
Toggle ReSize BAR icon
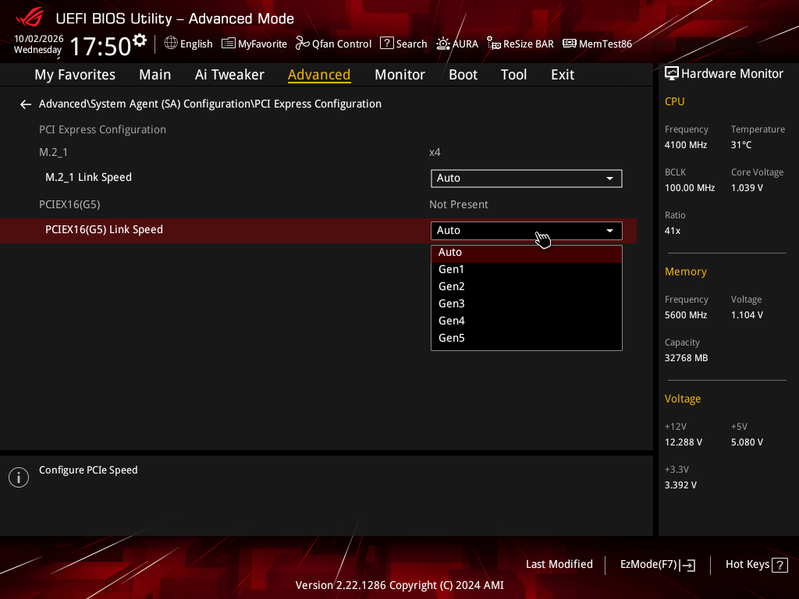(x=493, y=43)
